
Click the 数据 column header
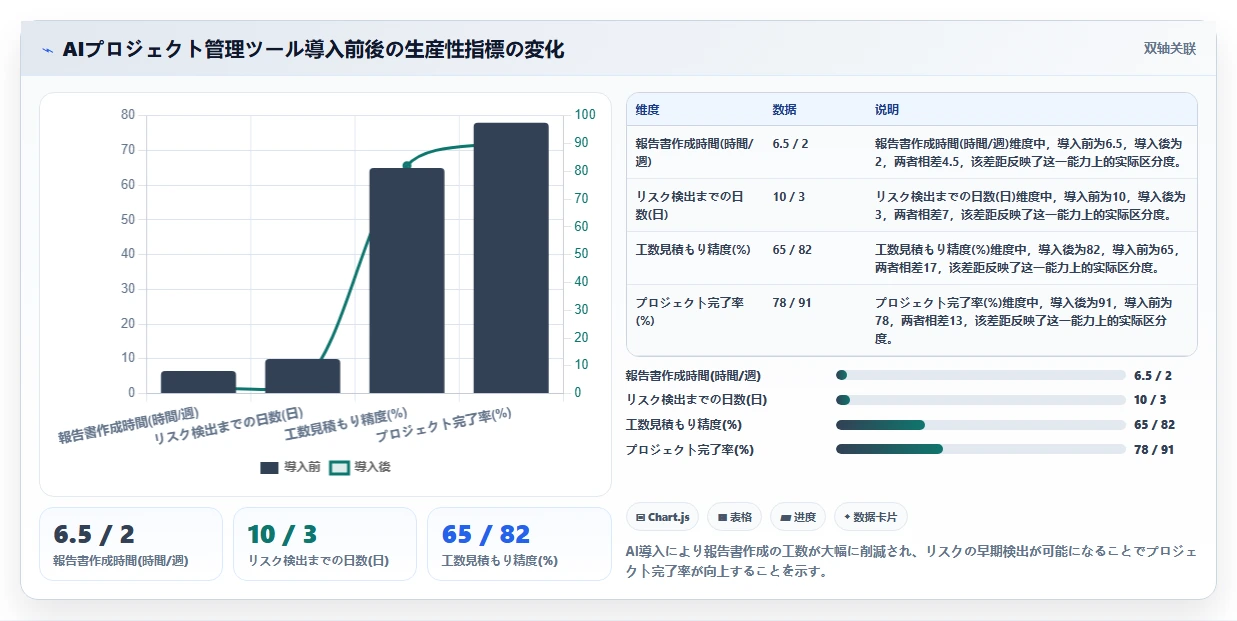pos(784,109)
